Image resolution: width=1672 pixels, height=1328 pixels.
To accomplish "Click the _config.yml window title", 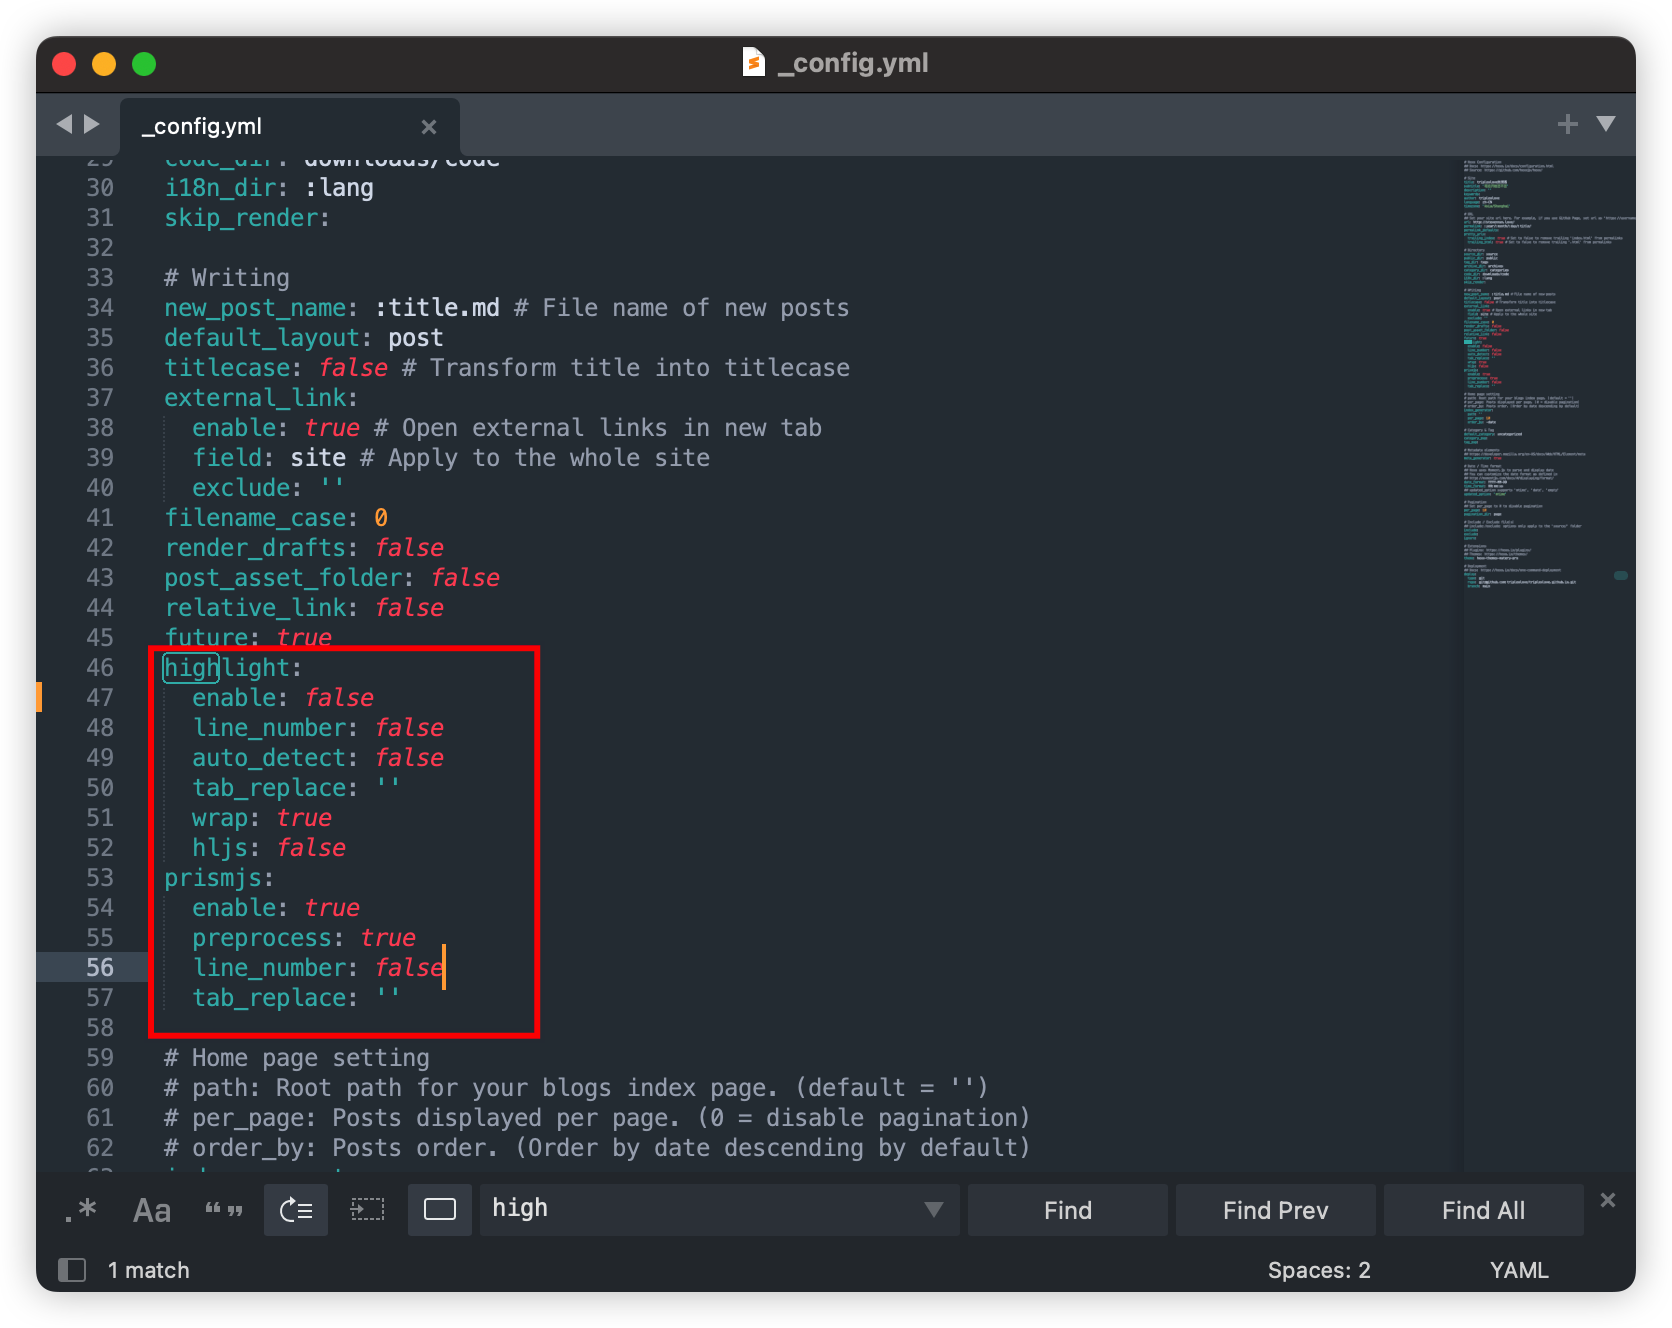I will click(x=854, y=63).
